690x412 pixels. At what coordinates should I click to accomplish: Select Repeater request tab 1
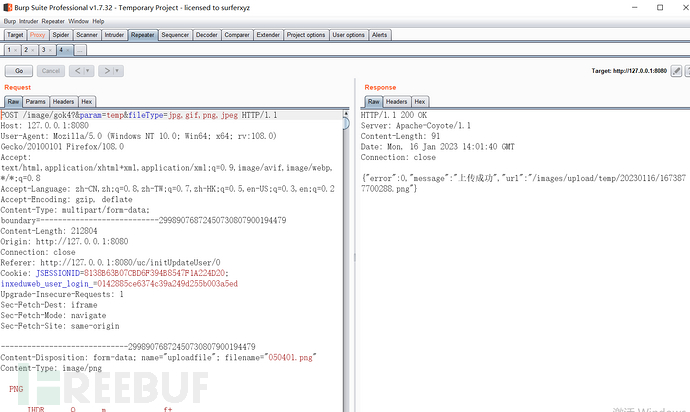click(9, 50)
